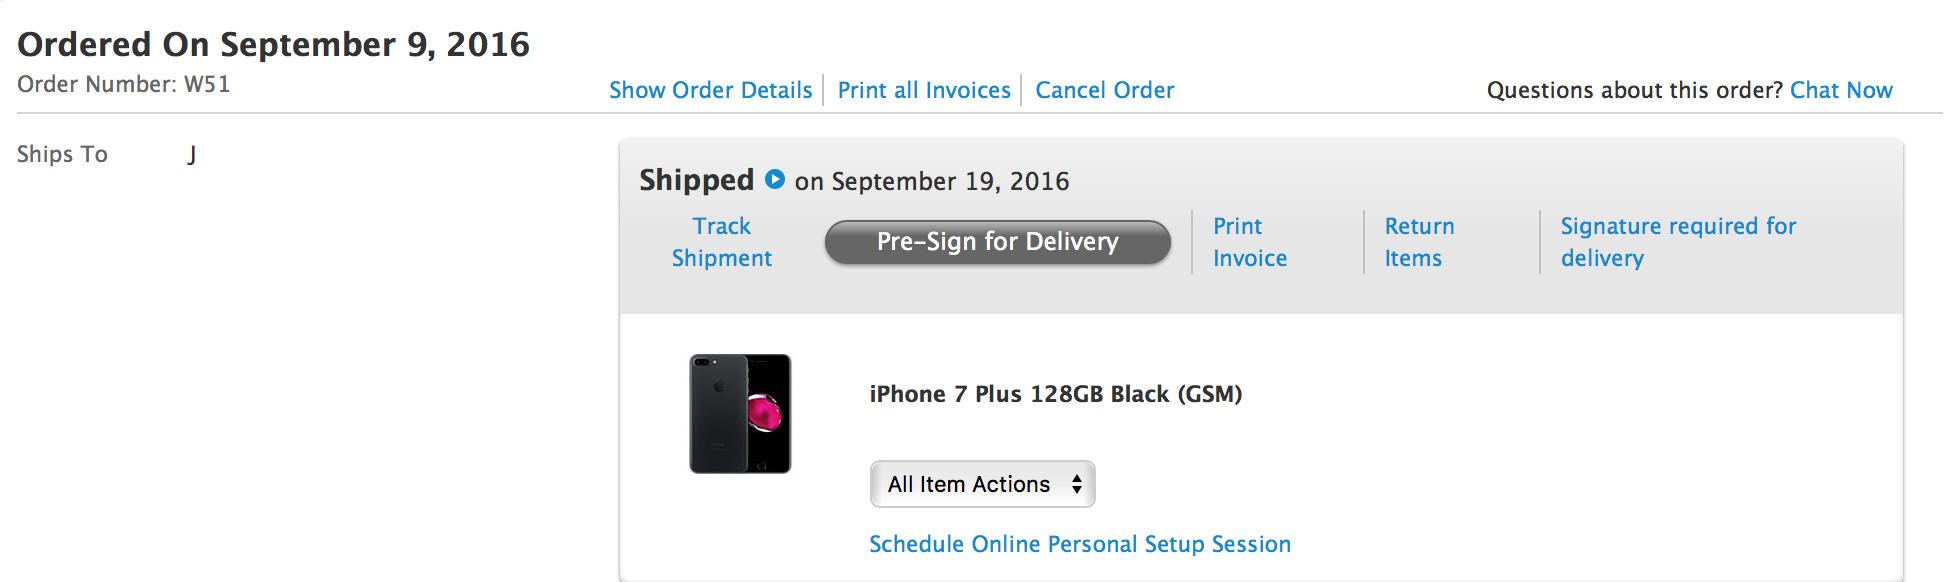Click the Ships To label
This screenshot has height=582, width=1944.
click(62, 154)
